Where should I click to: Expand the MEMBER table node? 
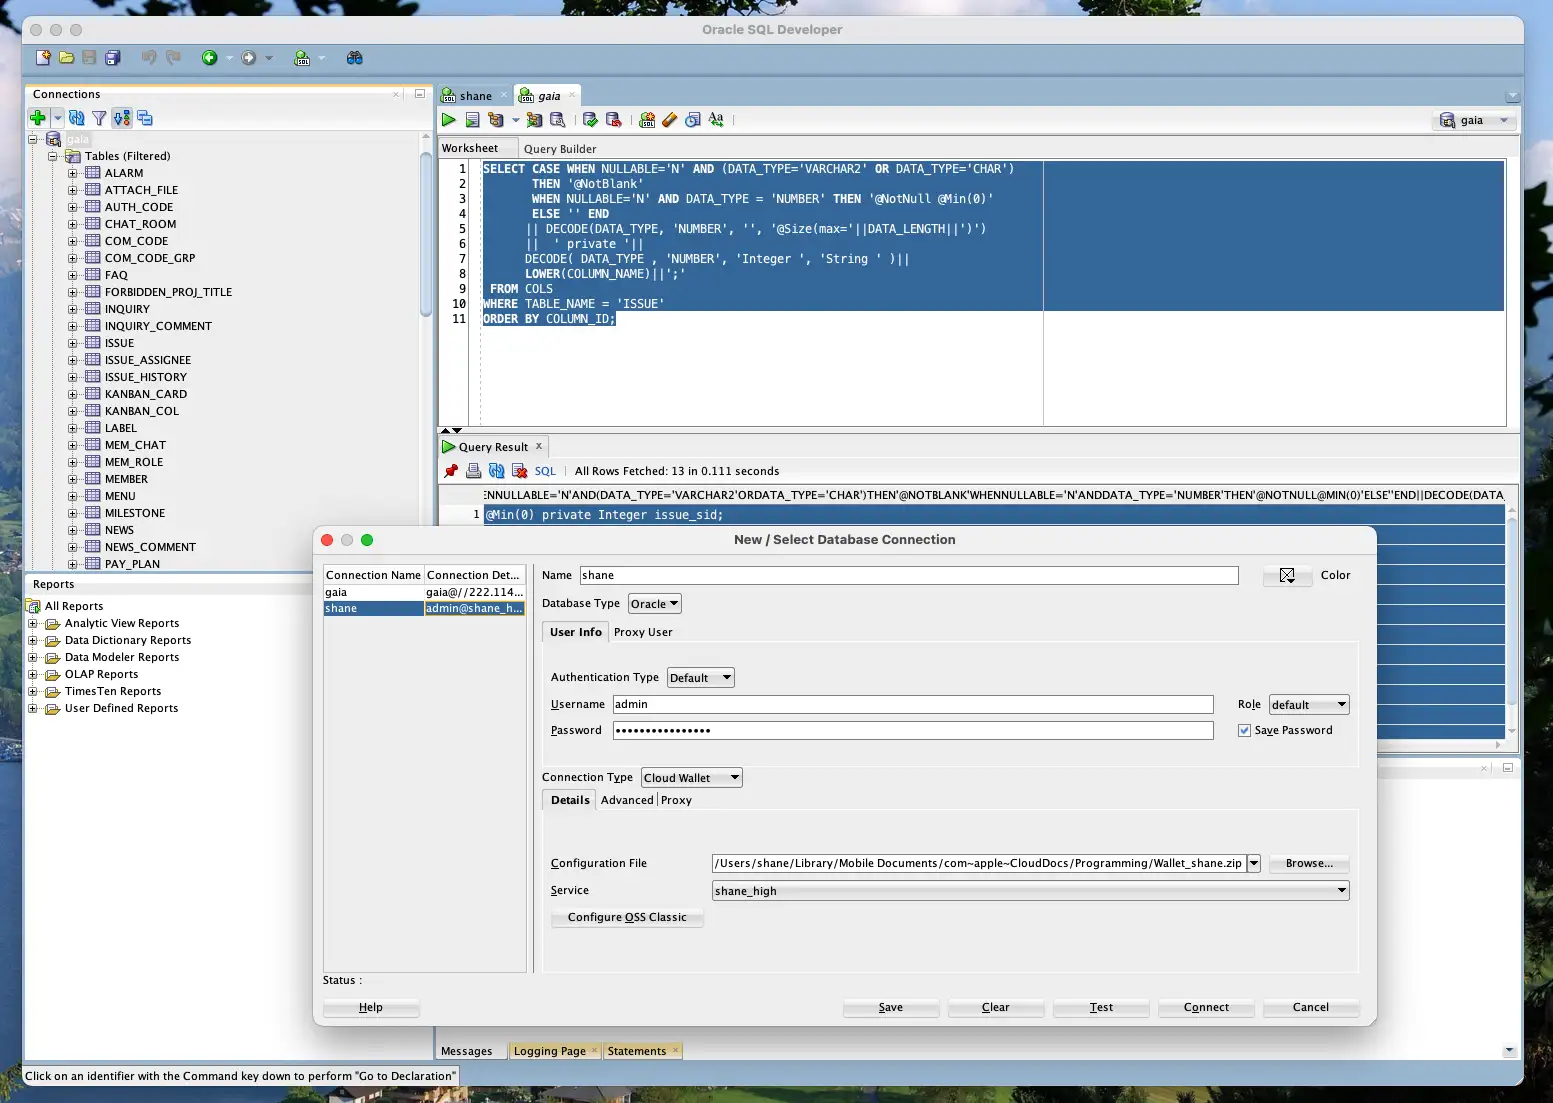pos(72,479)
